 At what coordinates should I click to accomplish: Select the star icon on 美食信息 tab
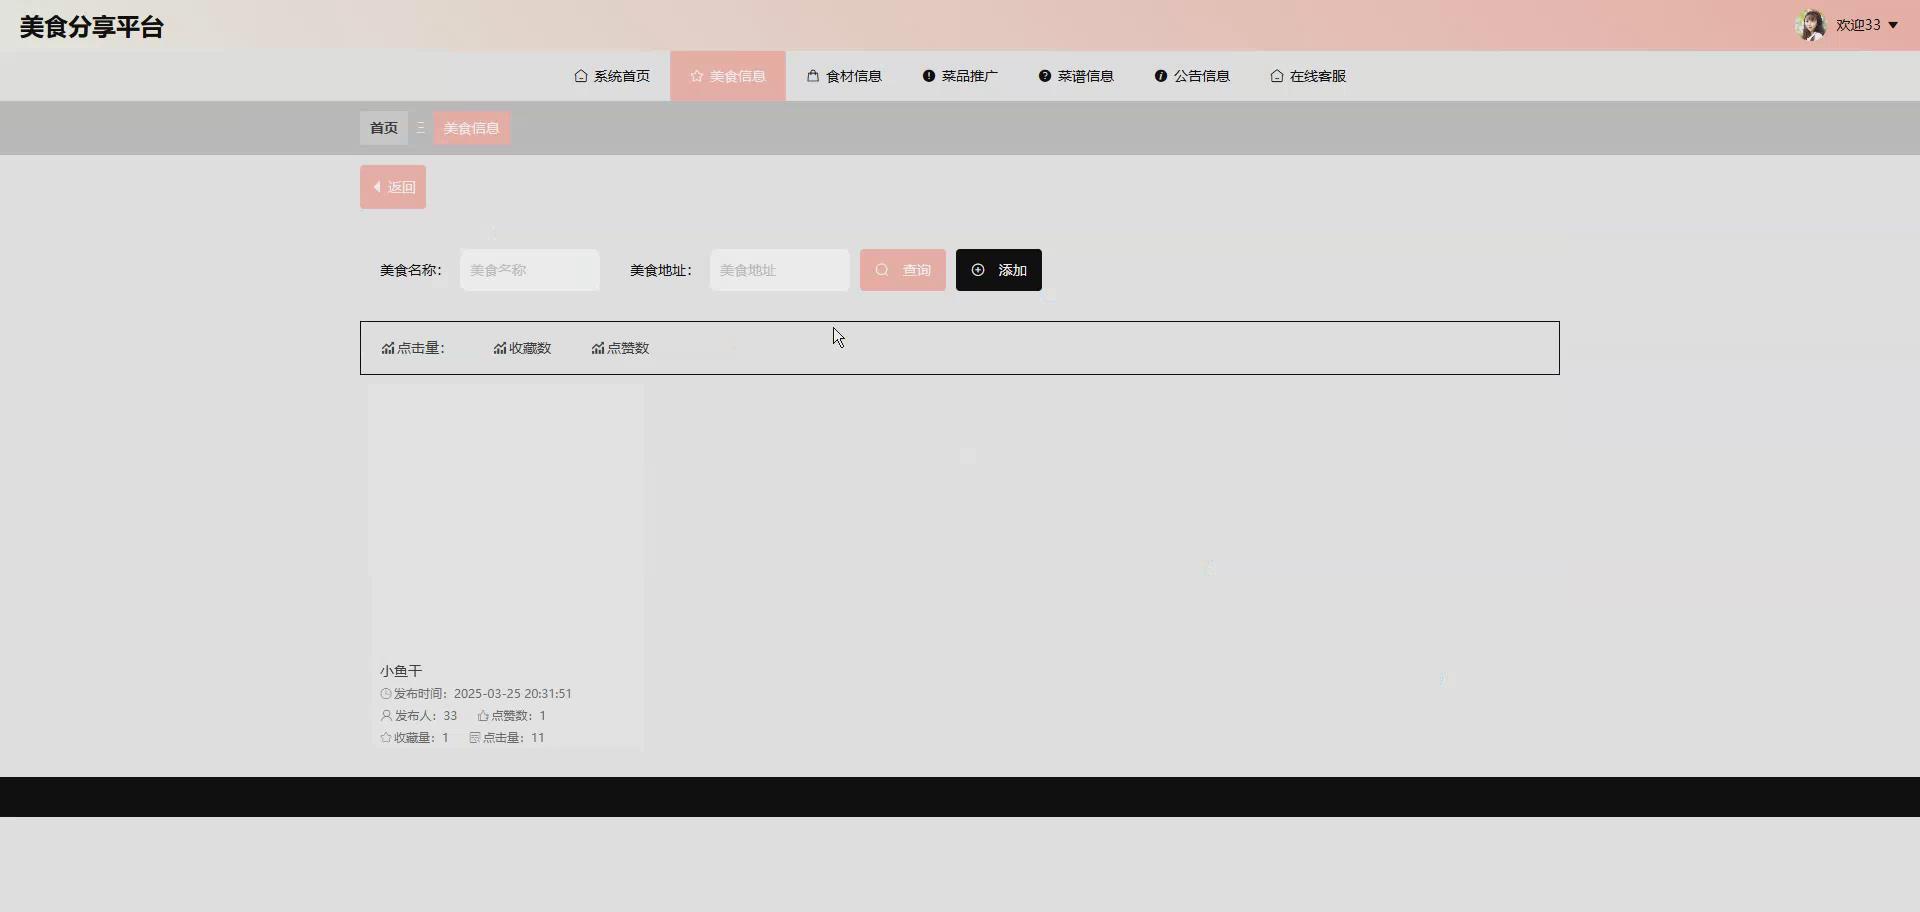(695, 75)
